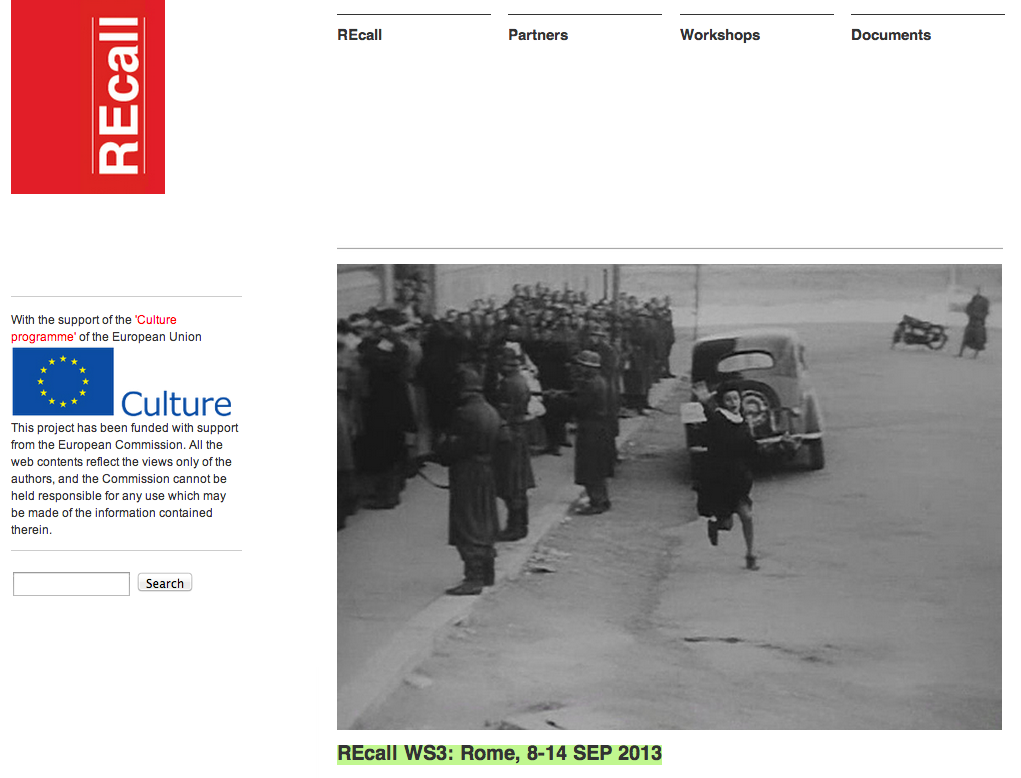The image size is (1021, 778).
Task: Focus the search text field
Action: pos(72,584)
